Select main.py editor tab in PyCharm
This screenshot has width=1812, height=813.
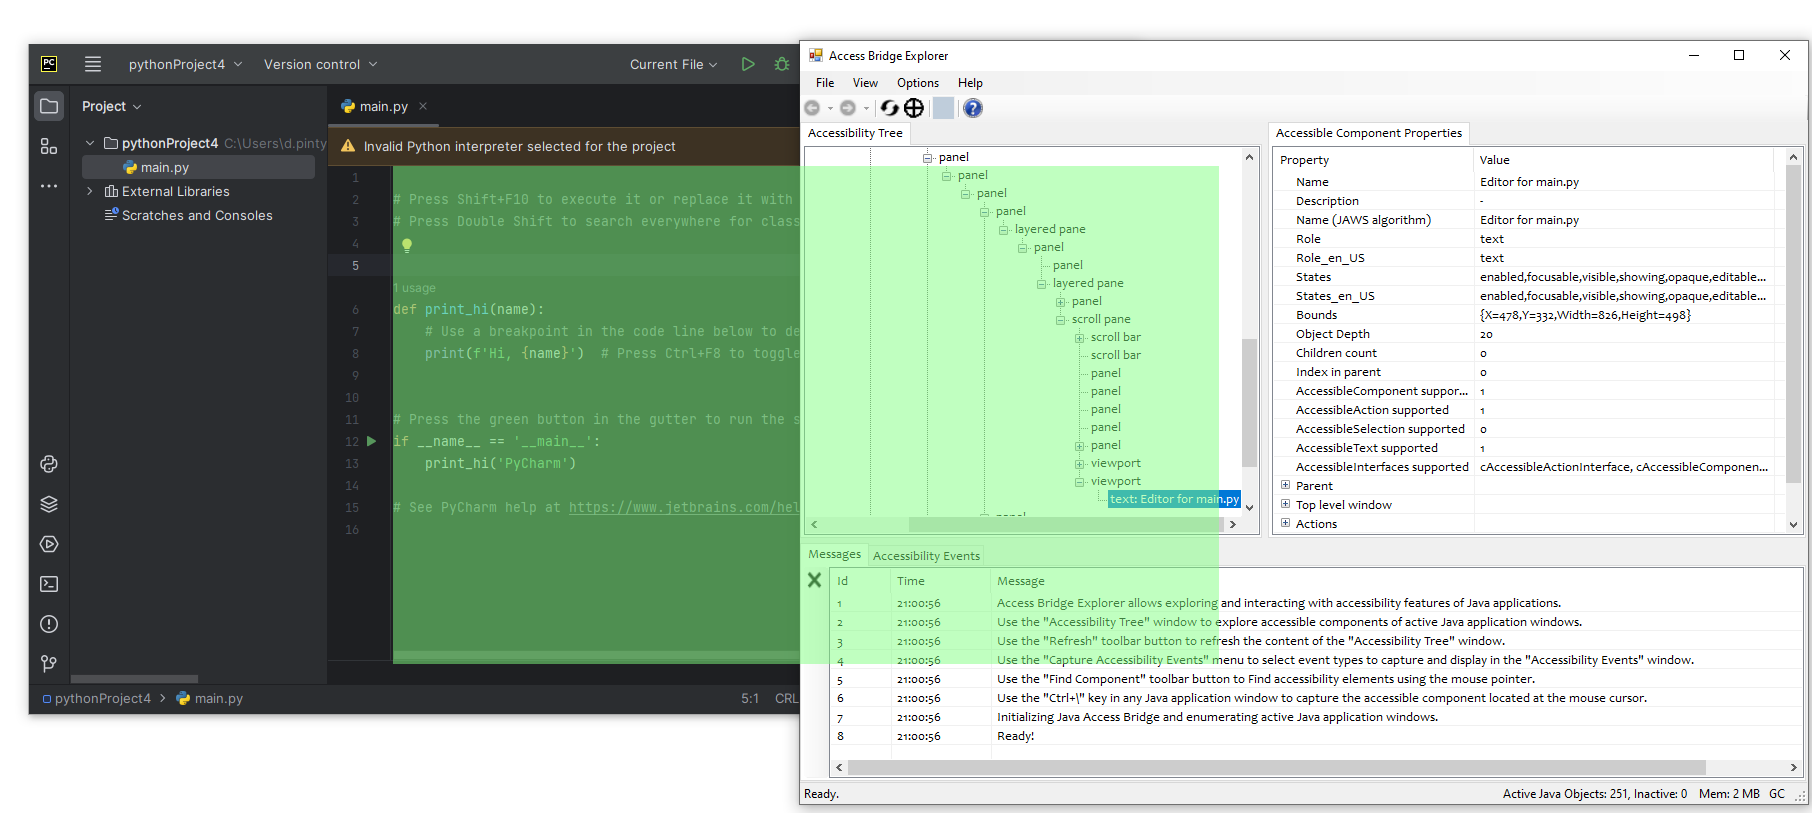point(383,106)
